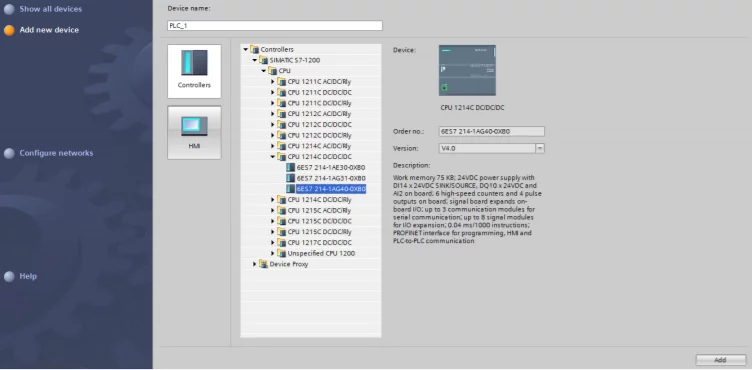Click the CPU 1214C DC/DC/DC device preview image
Viewport: 752px width, 370px height.
click(x=467, y=71)
